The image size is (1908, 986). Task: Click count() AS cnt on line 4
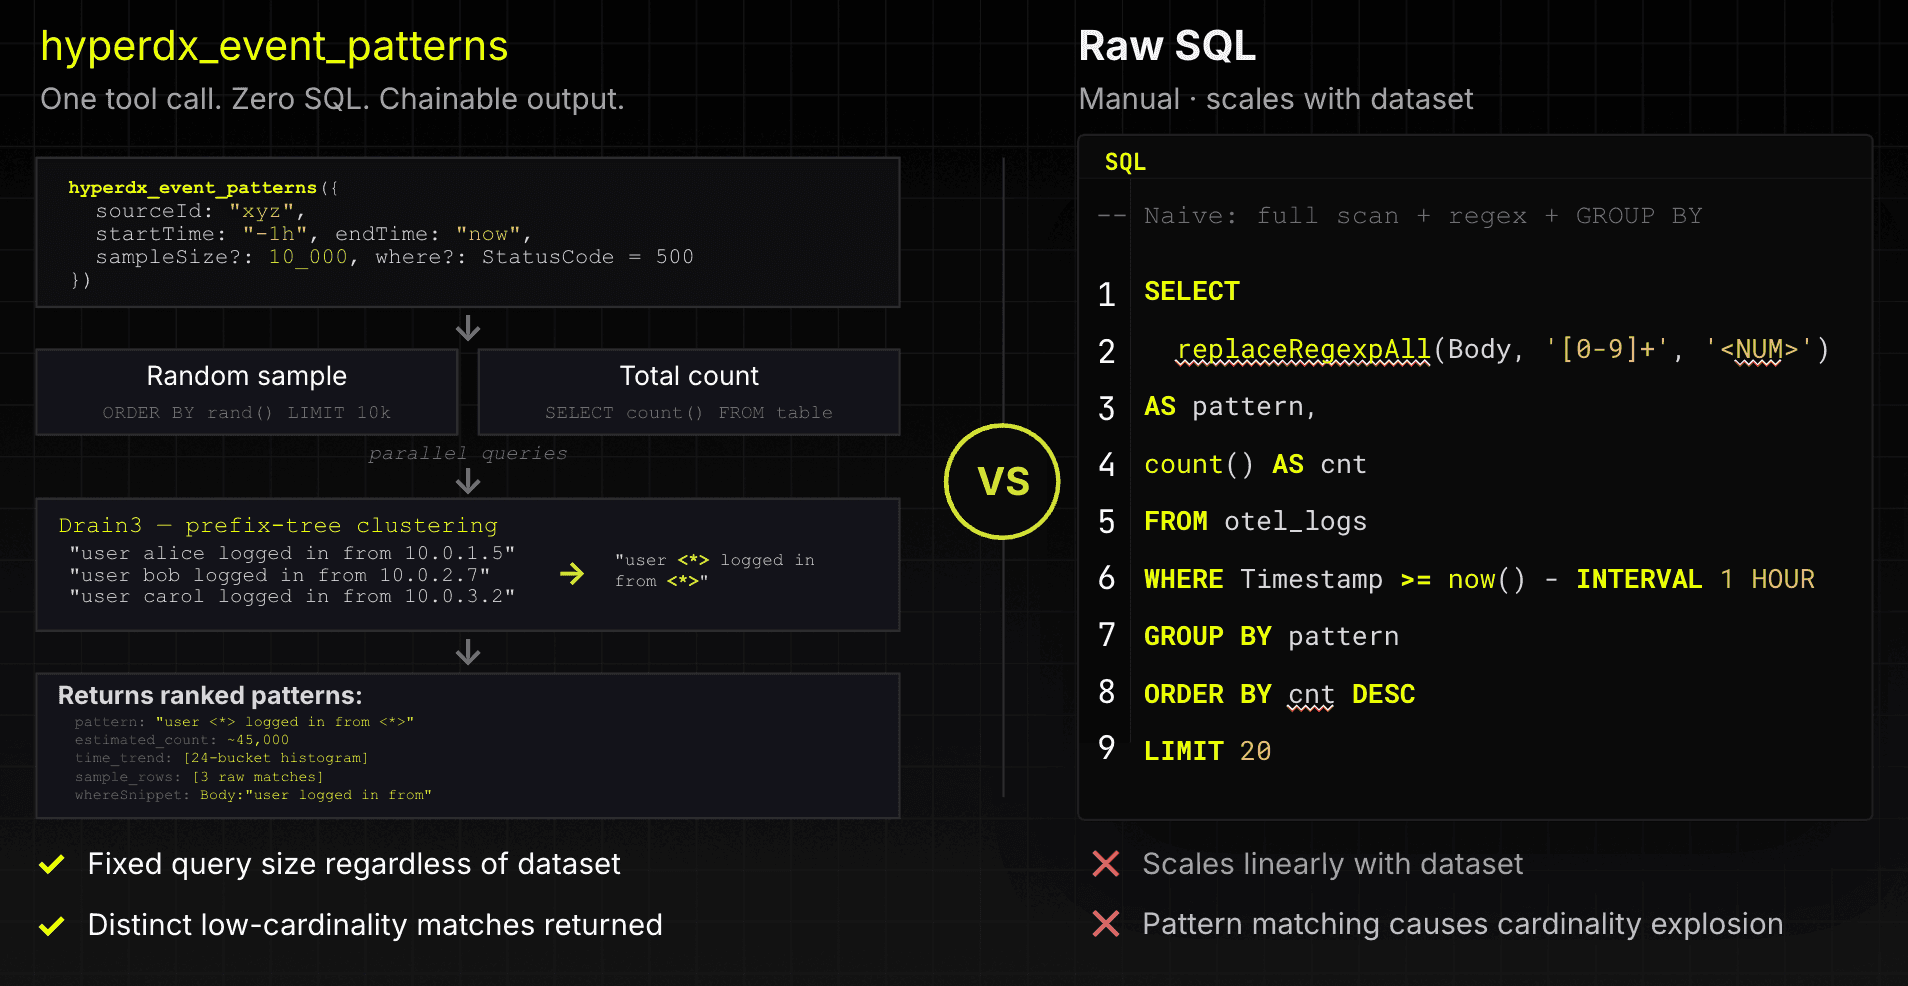point(1255,465)
